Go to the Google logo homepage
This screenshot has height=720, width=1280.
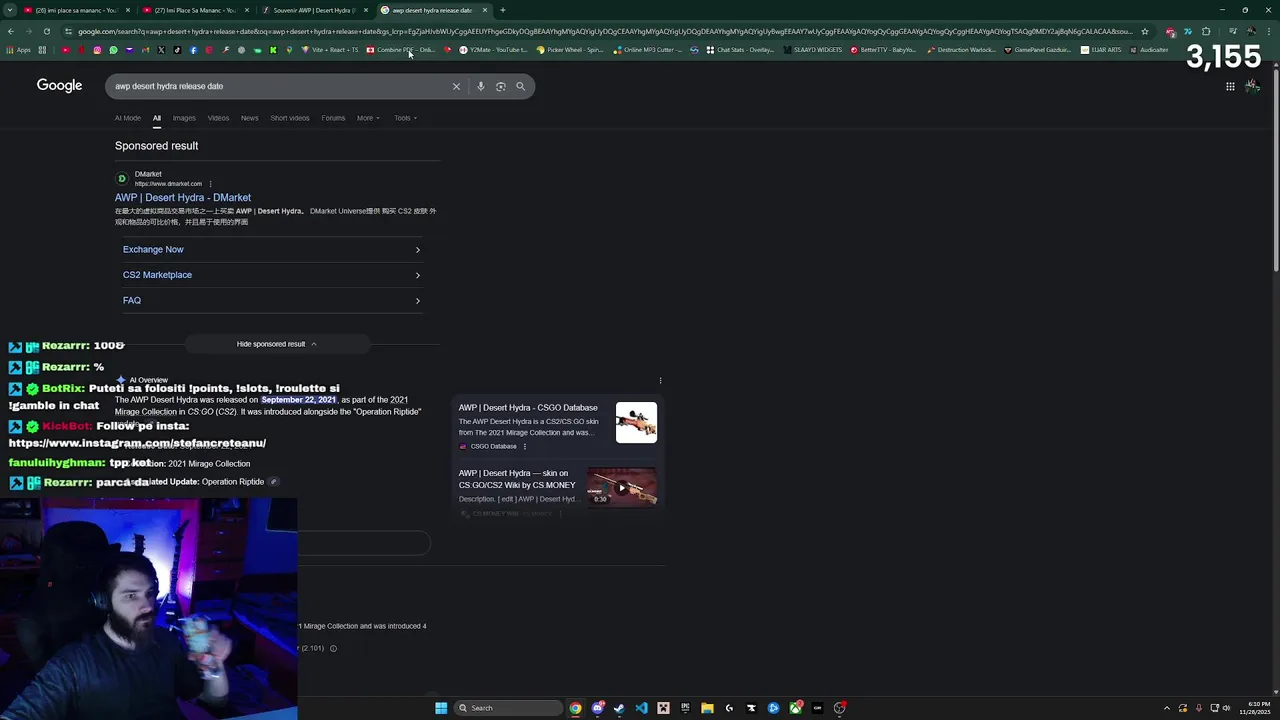pos(59,85)
